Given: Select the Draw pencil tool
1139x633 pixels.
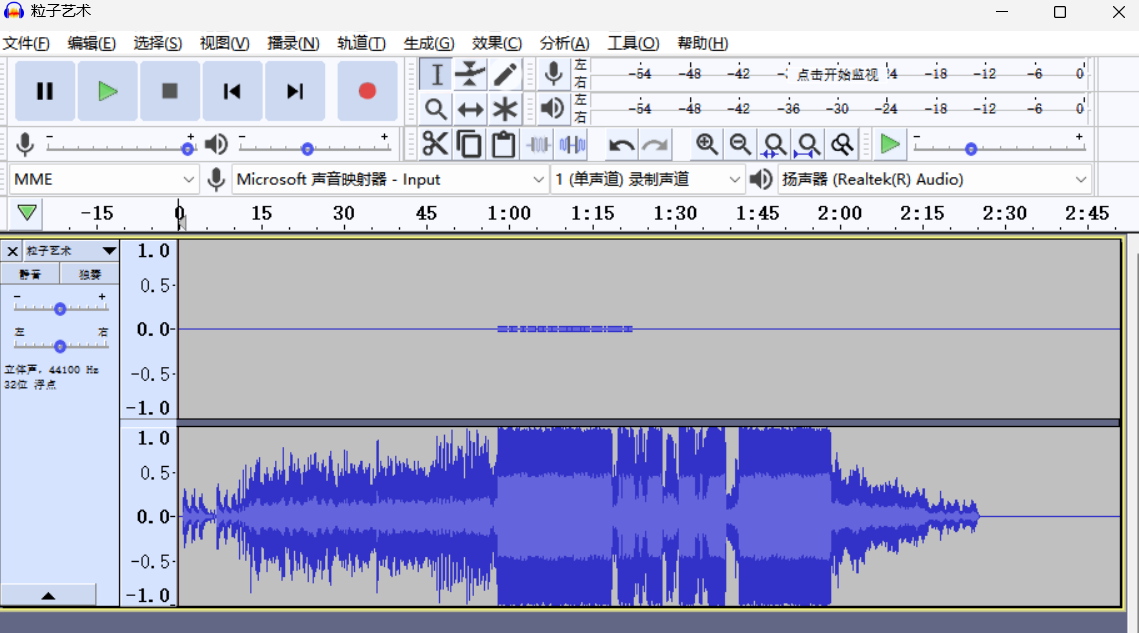Looking at the screenshot, I should [505, 75].
